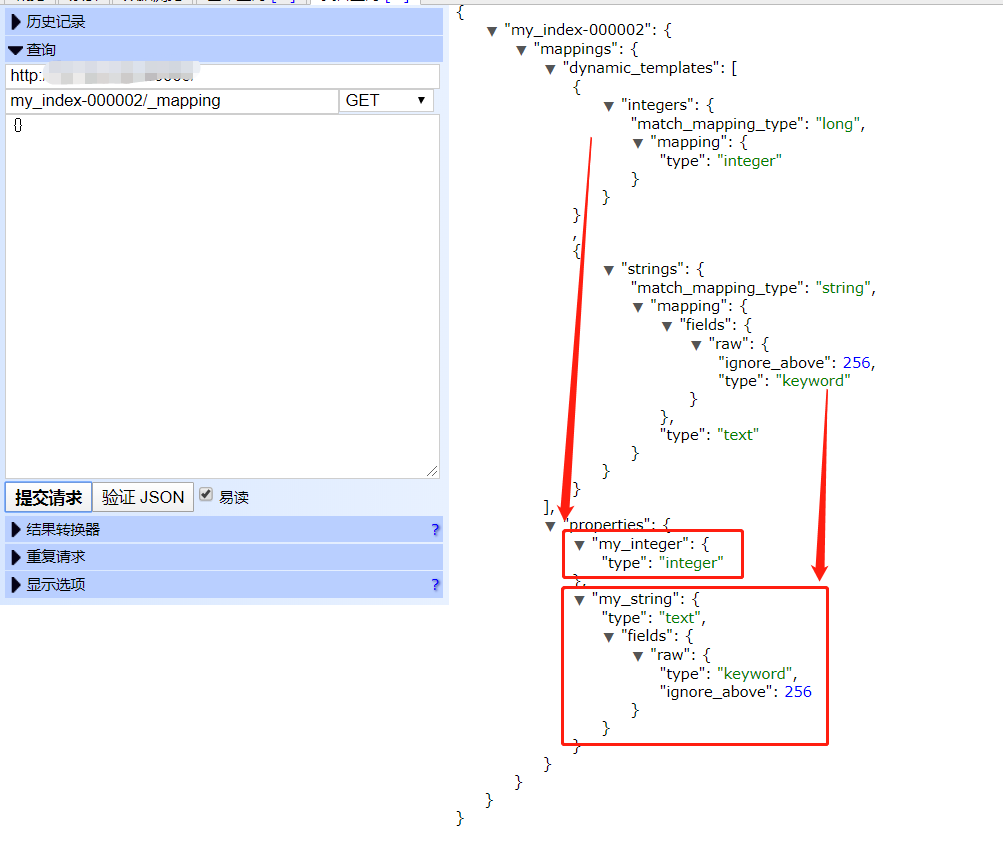Screen dimensions: 1003x844
Task: Open help for 结果转换器
Action: [x=435, y=529]
